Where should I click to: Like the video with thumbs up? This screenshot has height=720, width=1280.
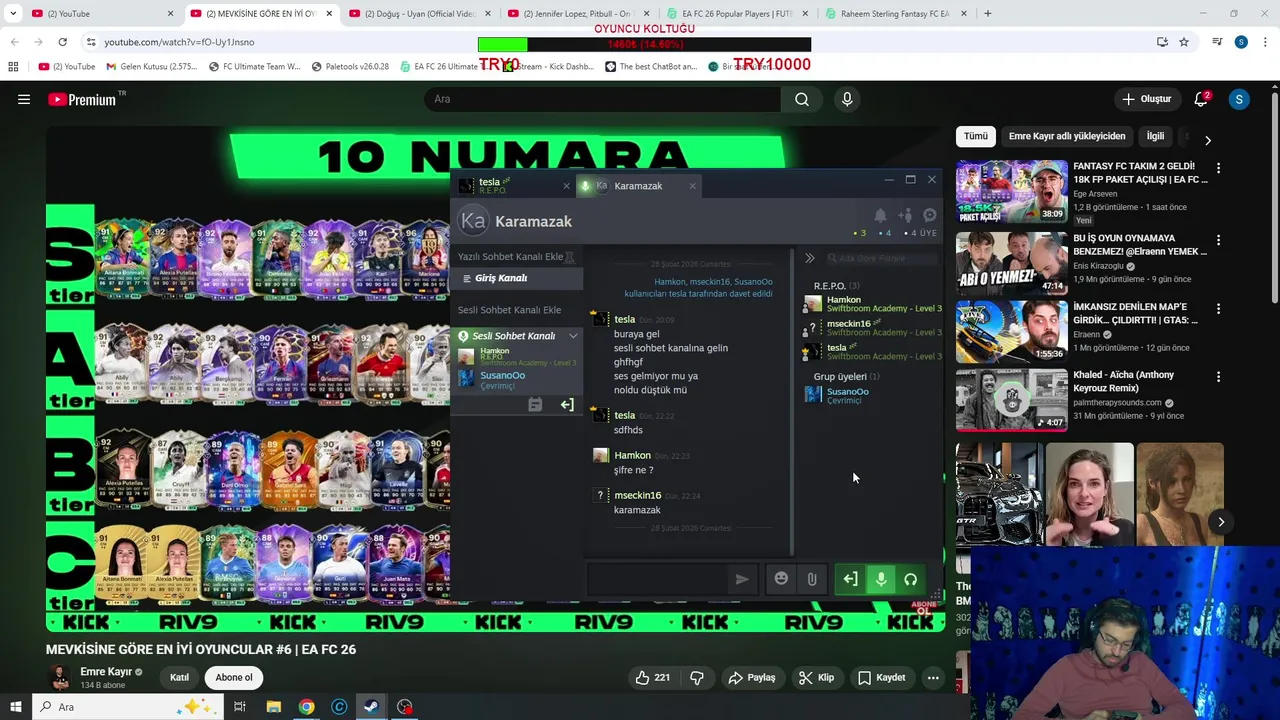652,678
